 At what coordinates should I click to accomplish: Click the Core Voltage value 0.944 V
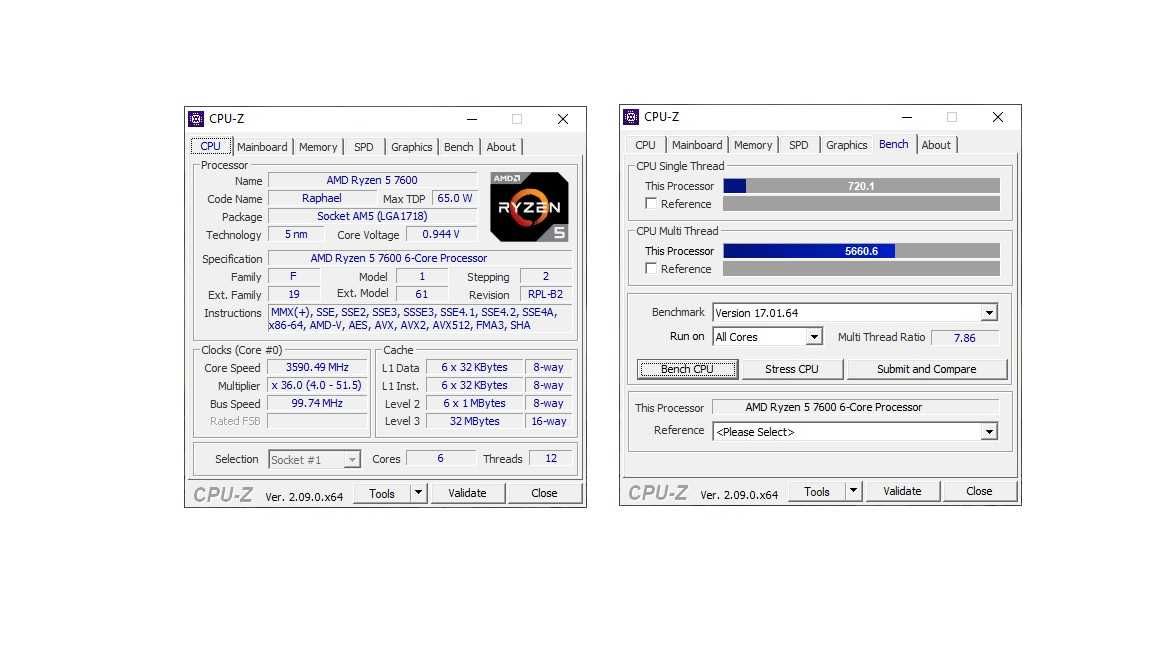pos(441,234)
